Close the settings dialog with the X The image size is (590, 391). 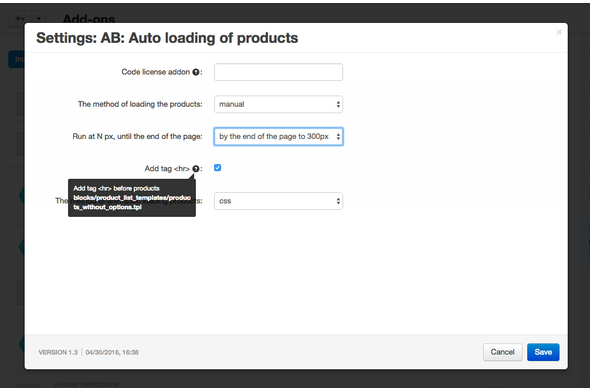[x=559, y=32]
